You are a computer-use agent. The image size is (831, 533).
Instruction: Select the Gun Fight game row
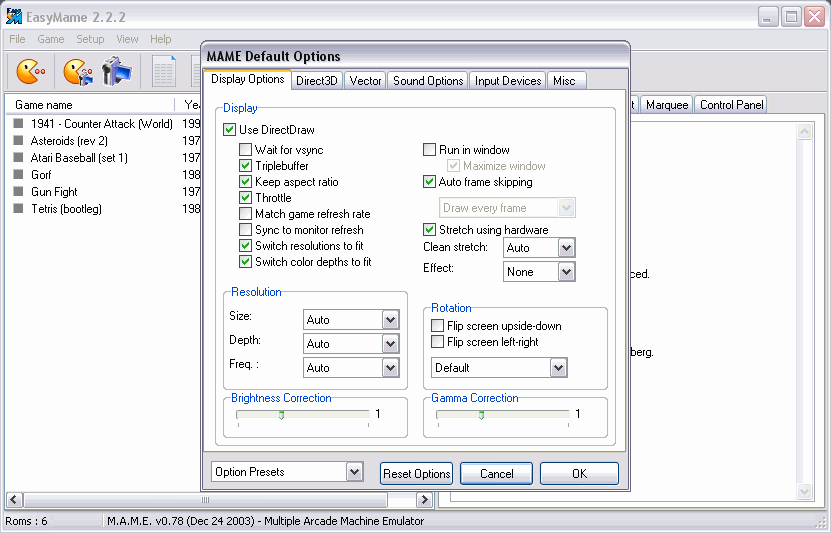(103, 191)
